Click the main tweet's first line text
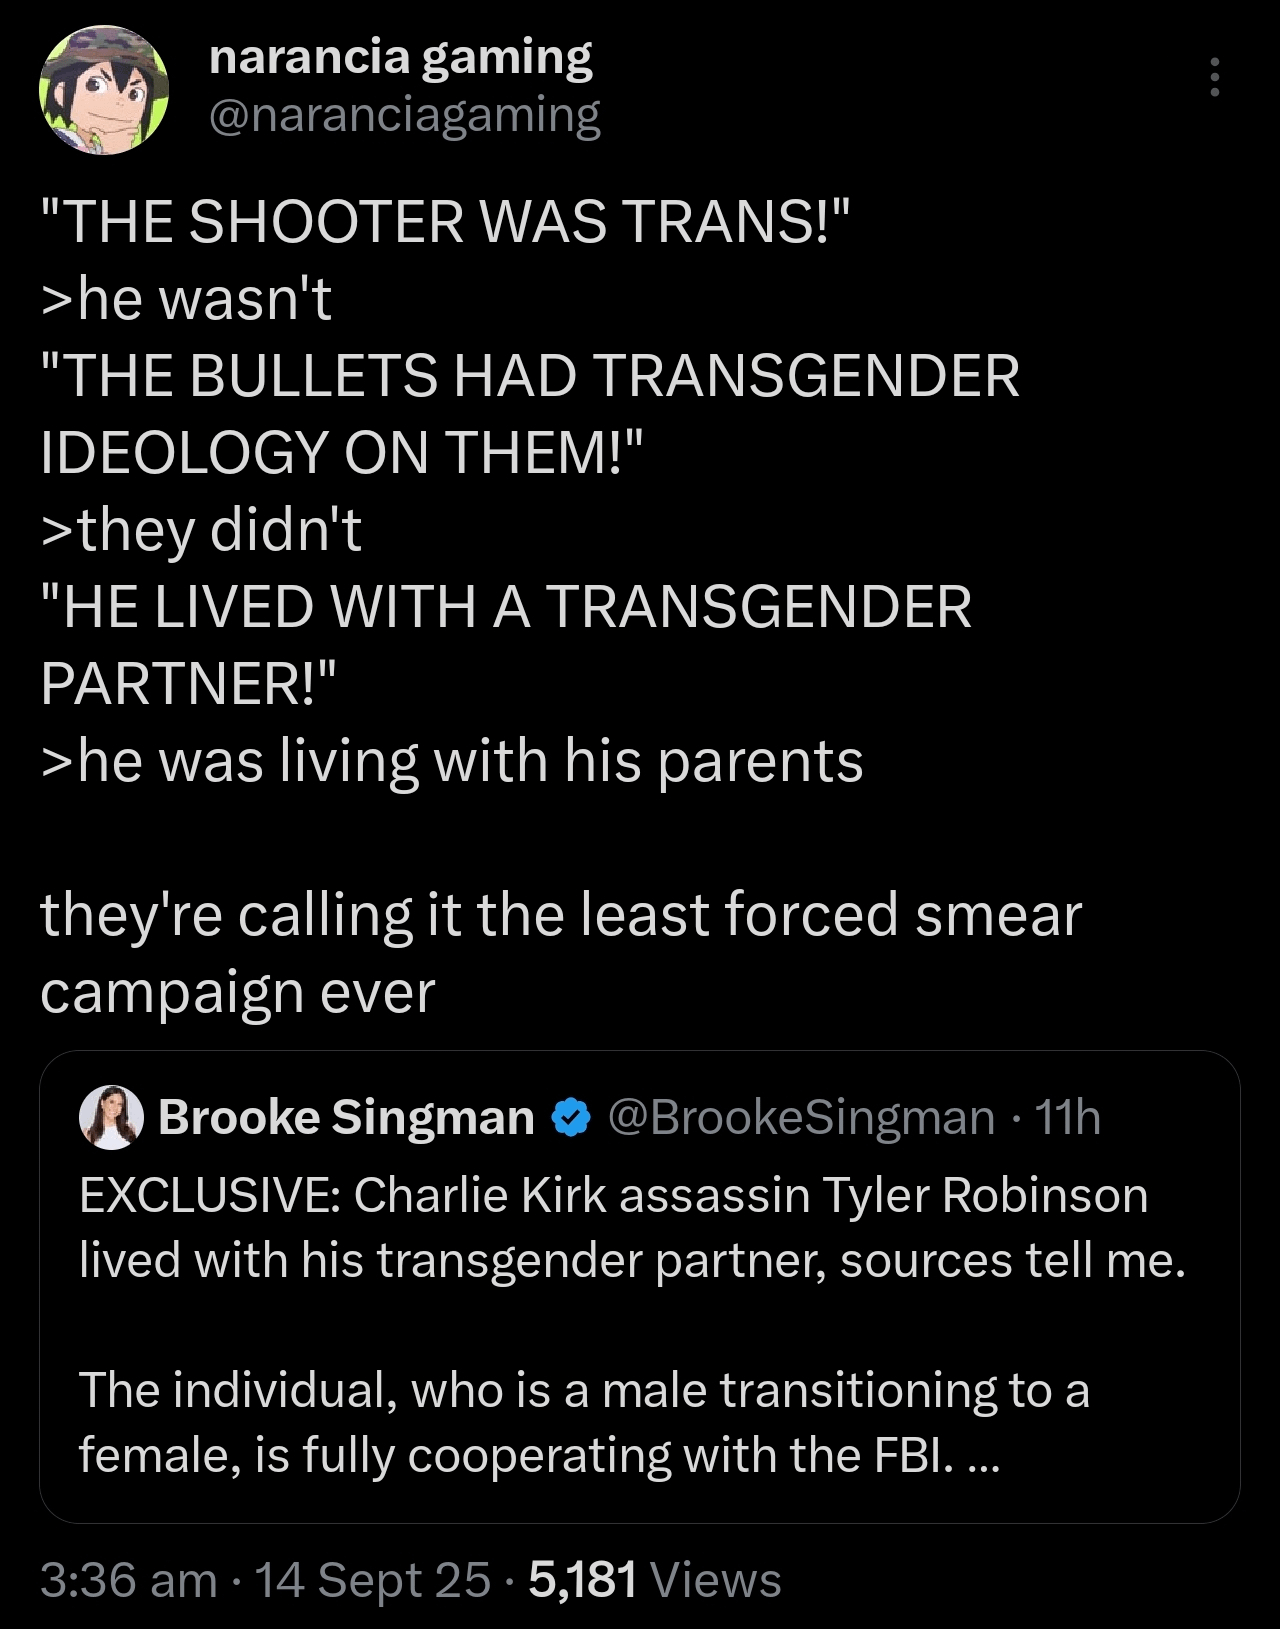This screenshot has width=1280, height=1629. coord(446,221)
